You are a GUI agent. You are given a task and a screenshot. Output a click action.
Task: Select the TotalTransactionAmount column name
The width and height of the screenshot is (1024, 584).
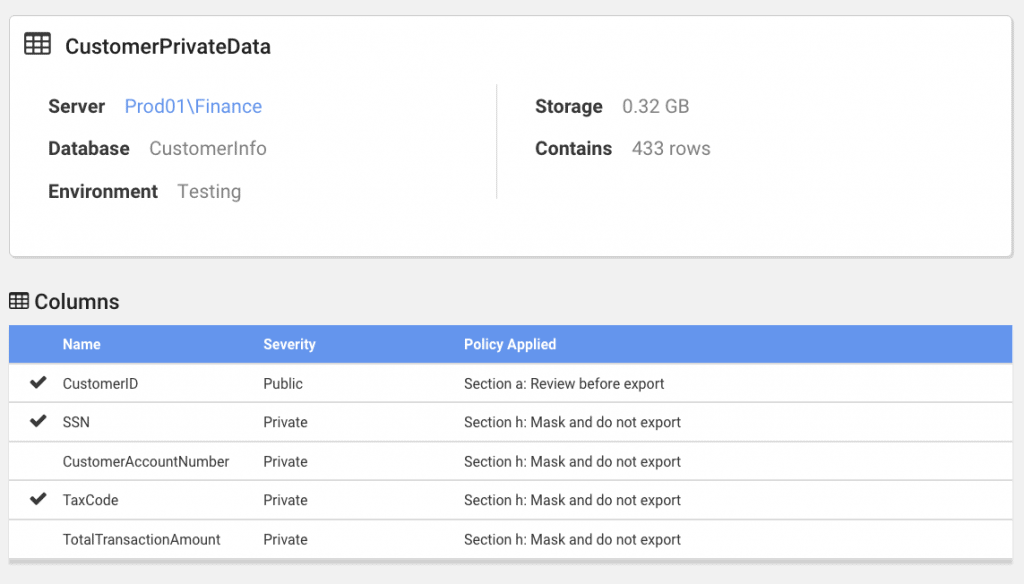click(x=141, y=540)
